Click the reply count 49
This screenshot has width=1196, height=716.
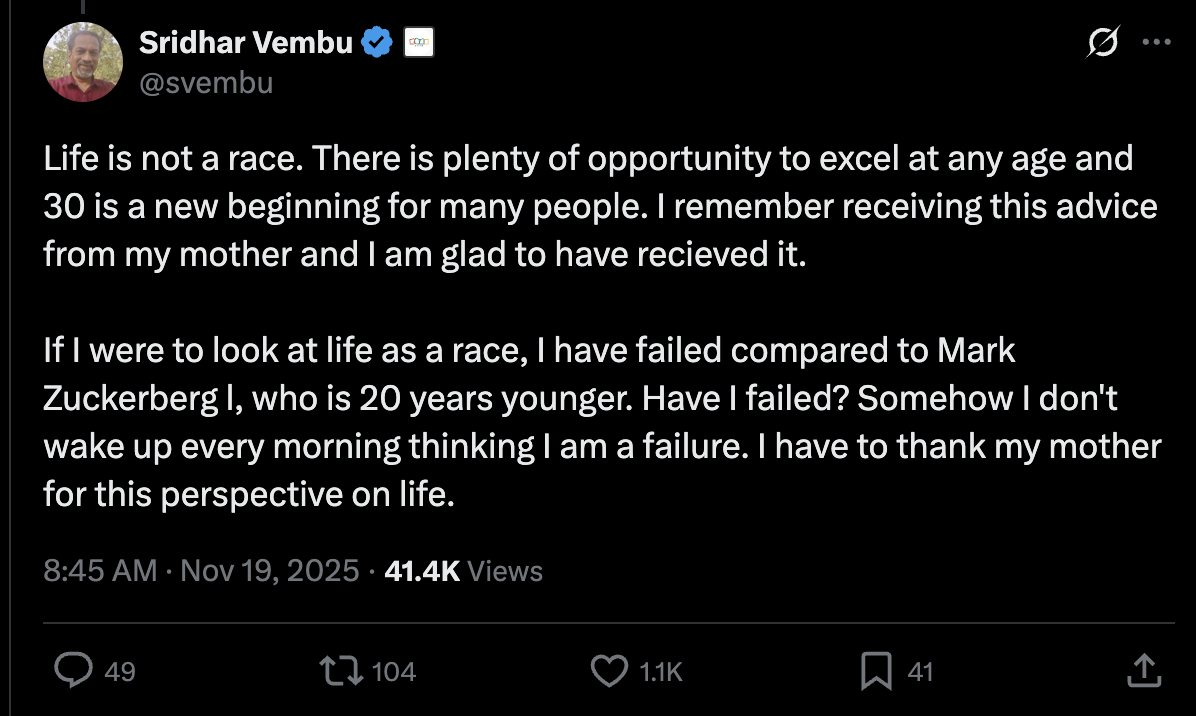120,672
